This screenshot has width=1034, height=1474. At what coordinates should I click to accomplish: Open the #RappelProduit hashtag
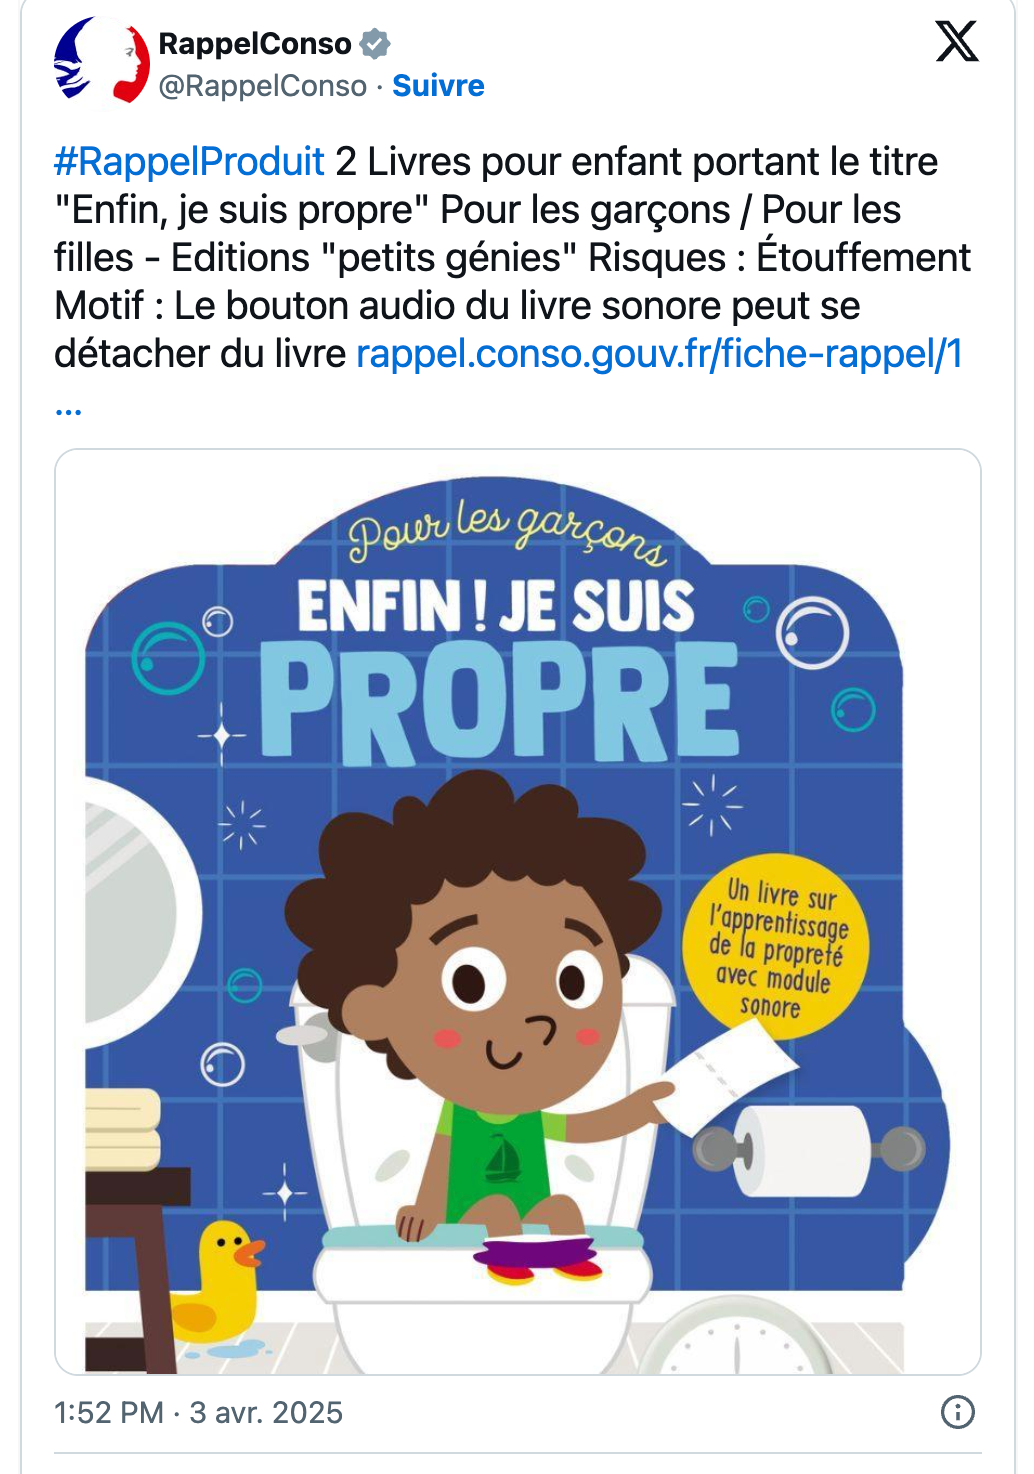[x=189, y=161]
